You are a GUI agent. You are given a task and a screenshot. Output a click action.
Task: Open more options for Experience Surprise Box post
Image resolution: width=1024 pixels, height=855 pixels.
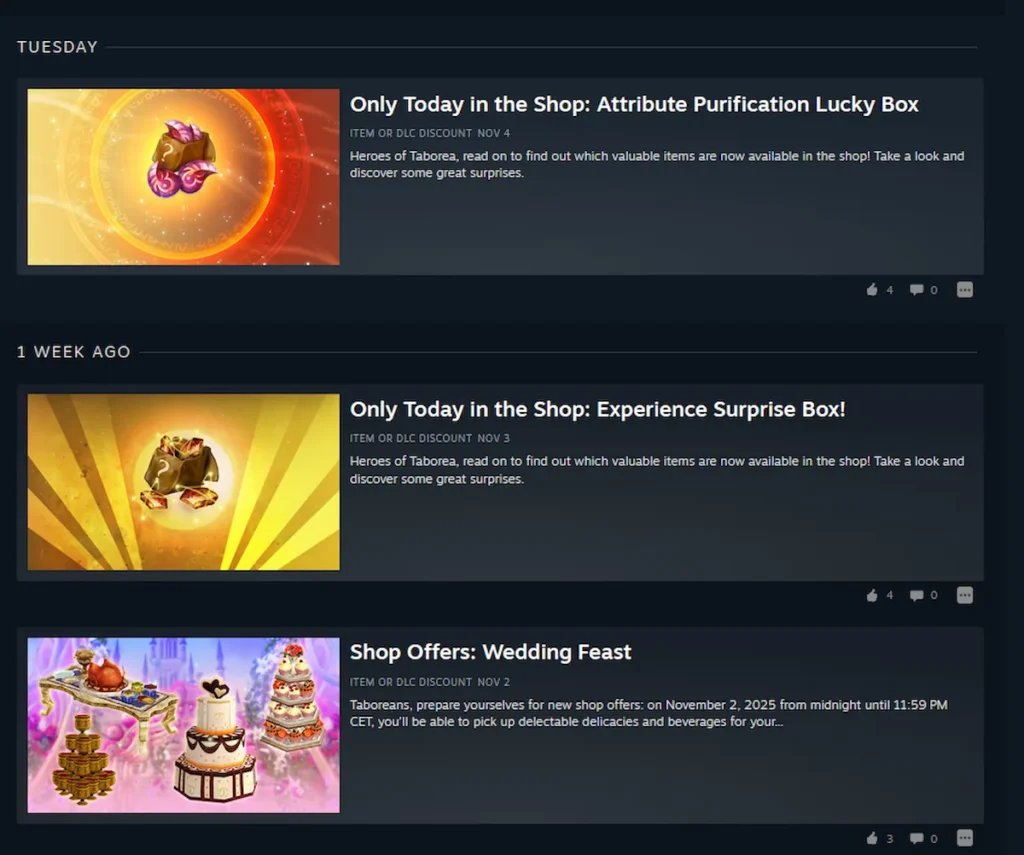tap(965, 595)
